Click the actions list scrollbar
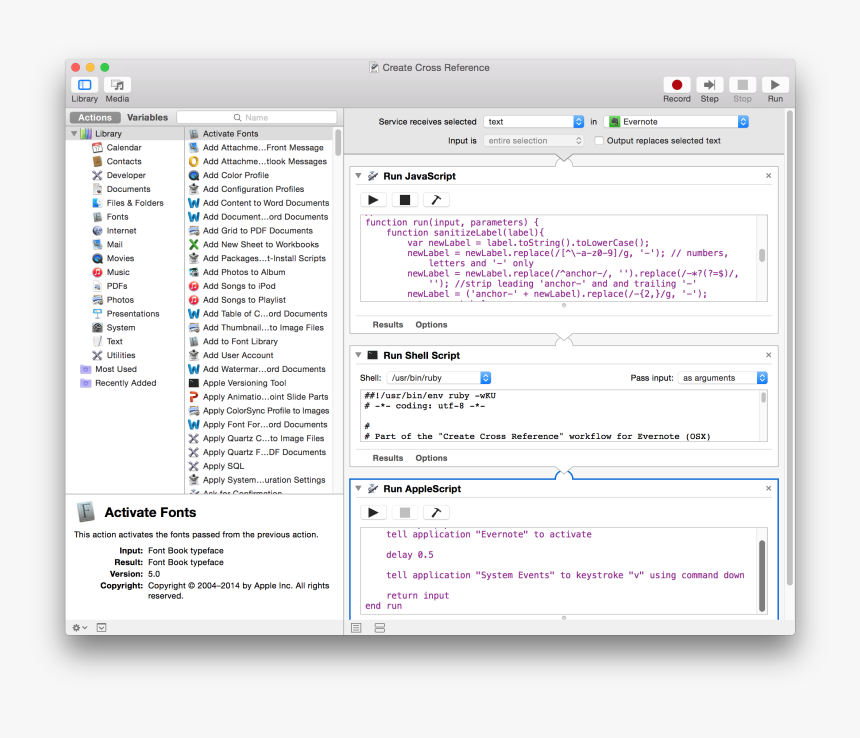This screenshot has height=738, width=860. [x=338, y=143]
